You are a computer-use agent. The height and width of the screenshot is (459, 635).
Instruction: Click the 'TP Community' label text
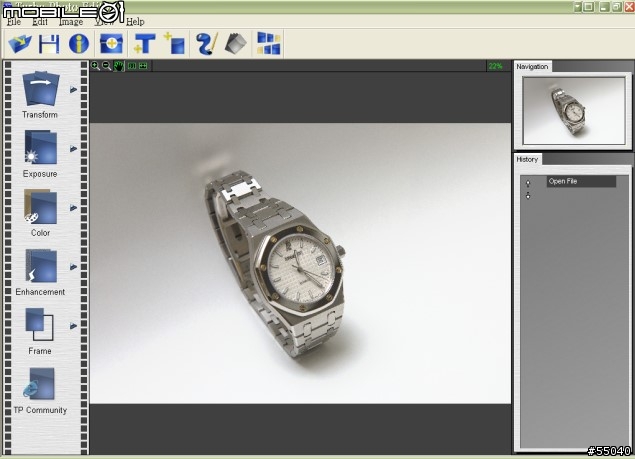[x=40, y=410]
